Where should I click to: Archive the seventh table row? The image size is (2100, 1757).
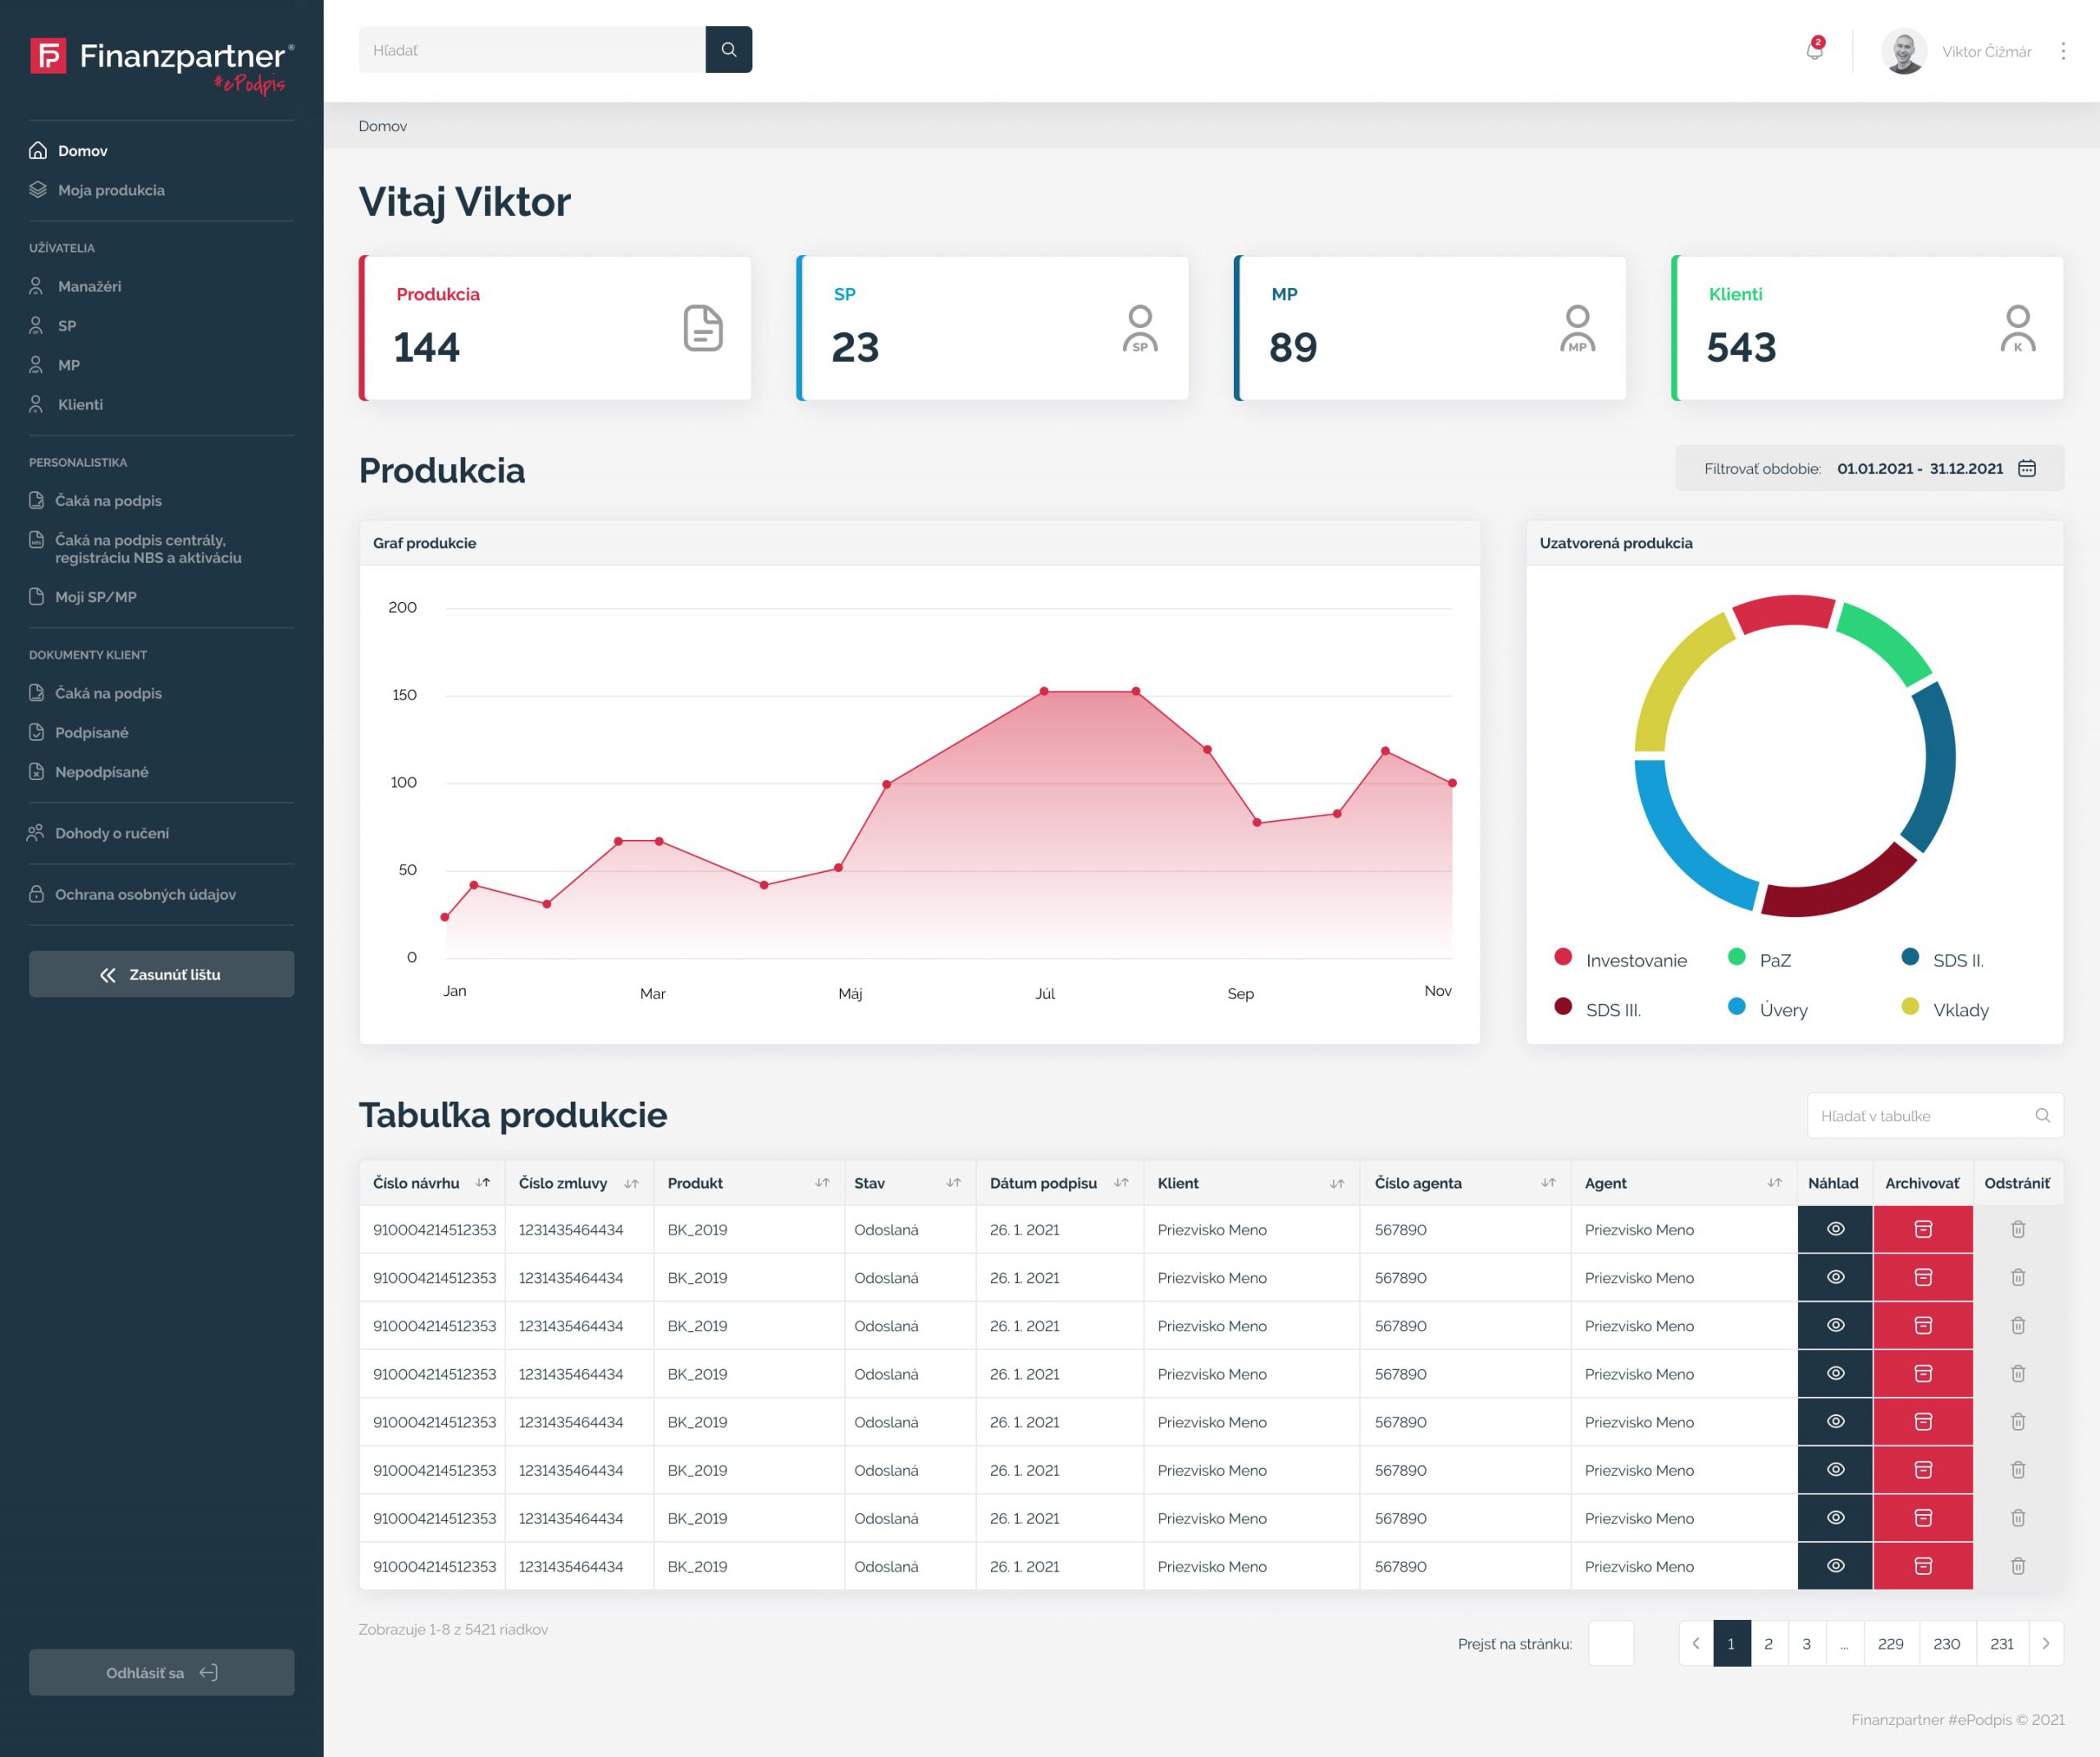[x=1923, y=1518]
